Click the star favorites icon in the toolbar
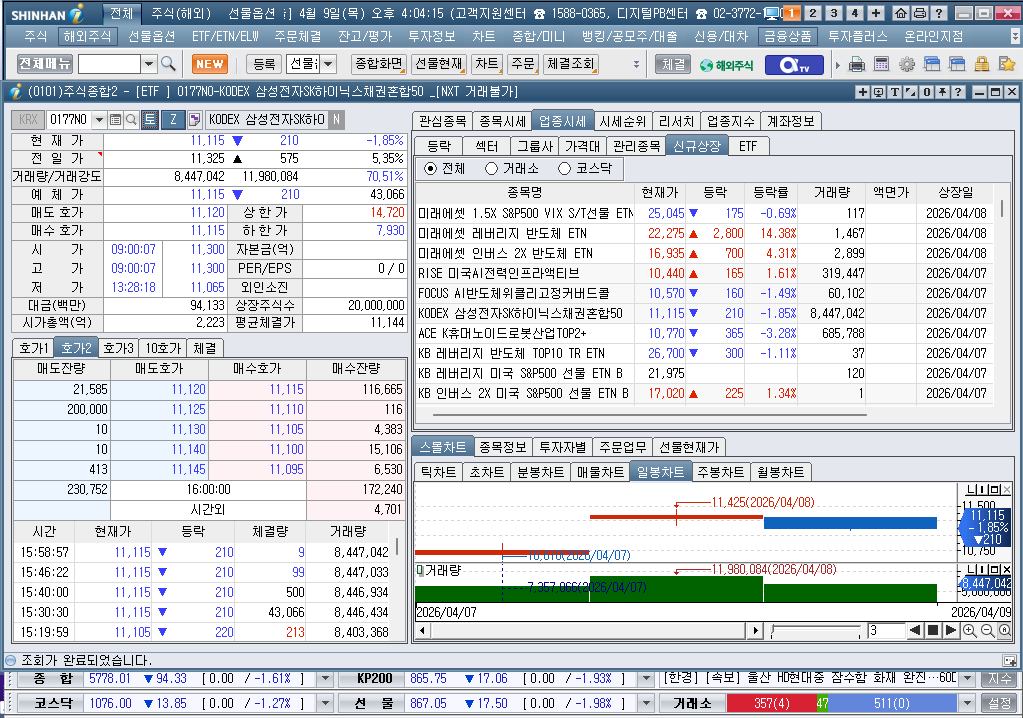The width and height of the screenshot is (1023, 718). click(x=1007, y=64)
